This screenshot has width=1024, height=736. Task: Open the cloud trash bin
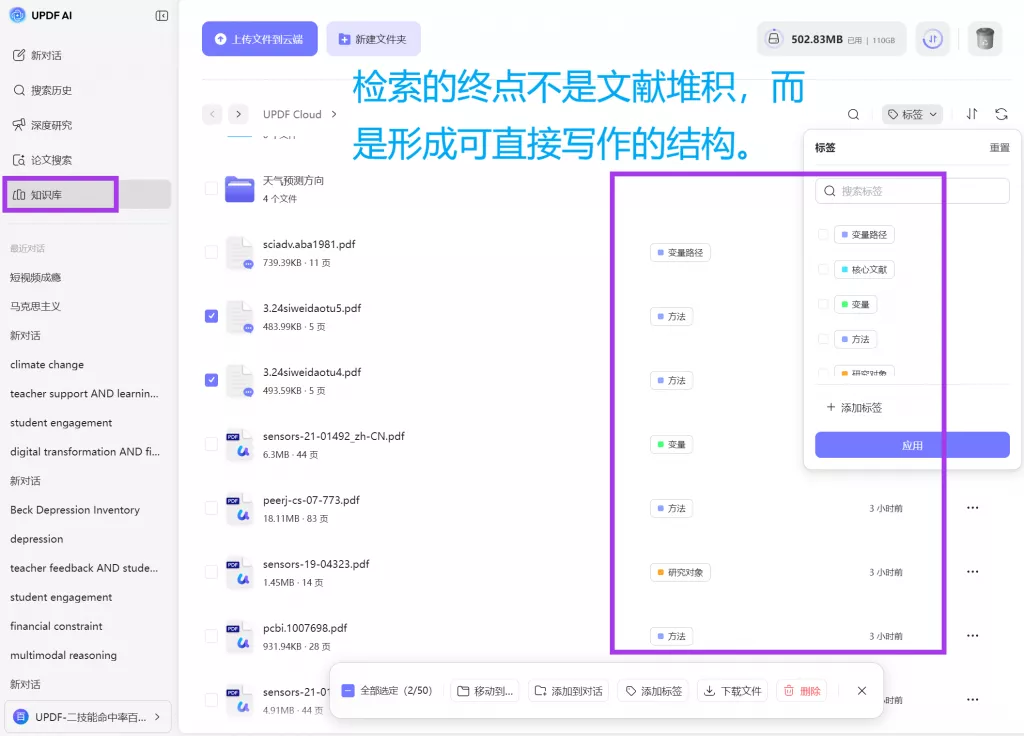984,39
